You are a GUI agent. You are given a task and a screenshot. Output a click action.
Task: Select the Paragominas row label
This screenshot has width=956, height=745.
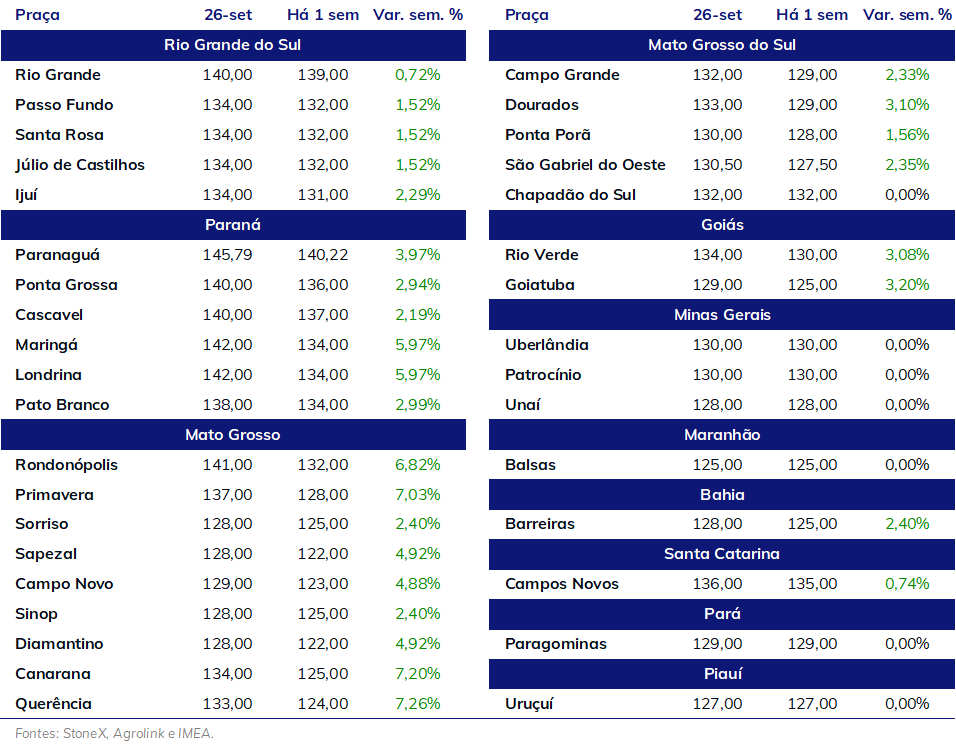coord(556,644)
